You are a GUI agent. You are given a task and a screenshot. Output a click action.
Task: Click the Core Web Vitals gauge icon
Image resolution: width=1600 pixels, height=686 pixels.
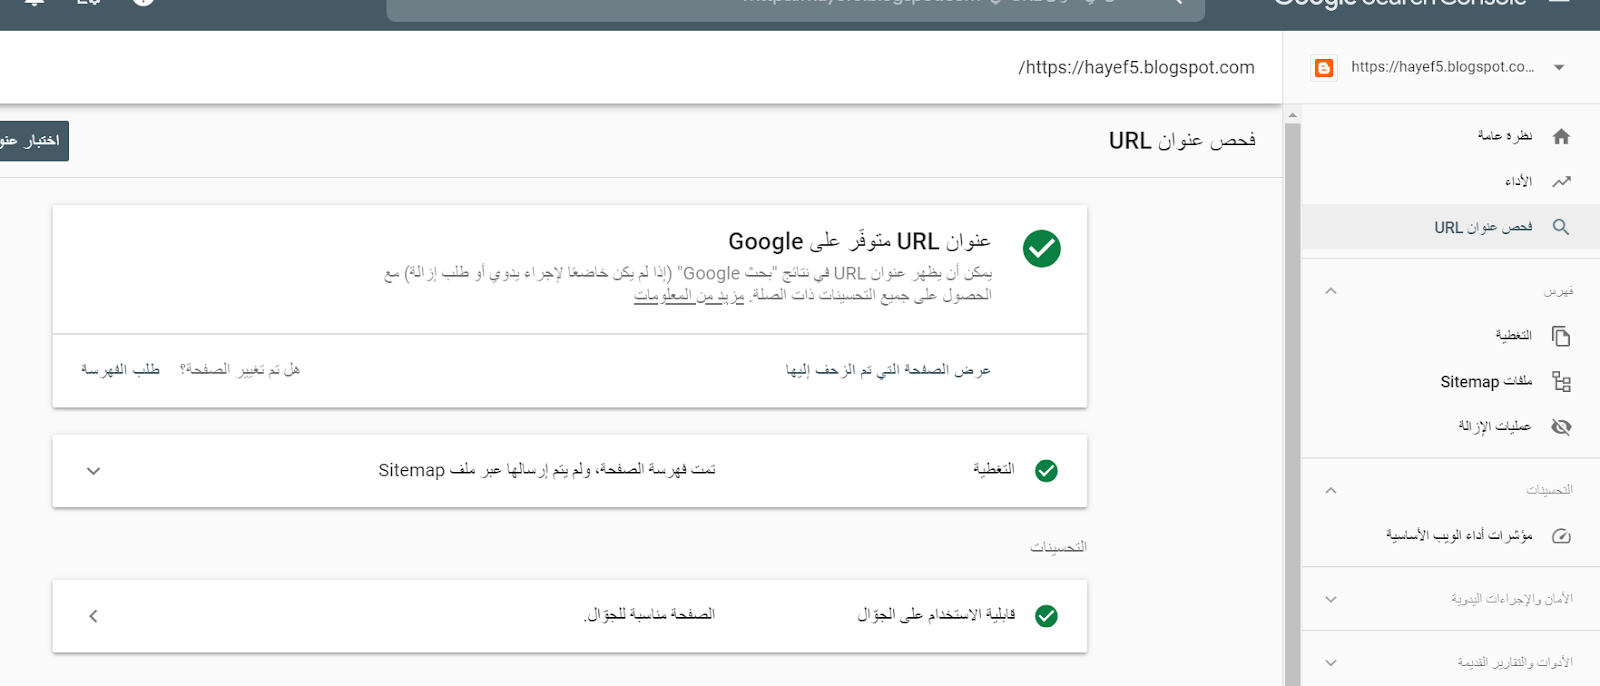tap(1561, 536)
